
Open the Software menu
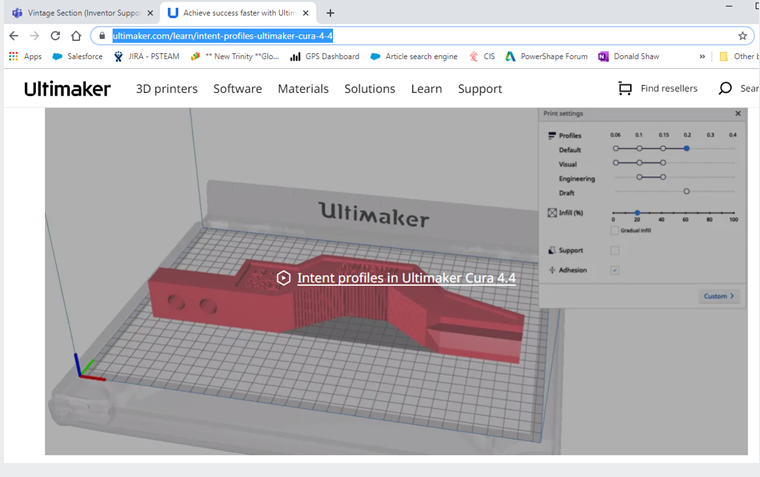click(238, 89)
